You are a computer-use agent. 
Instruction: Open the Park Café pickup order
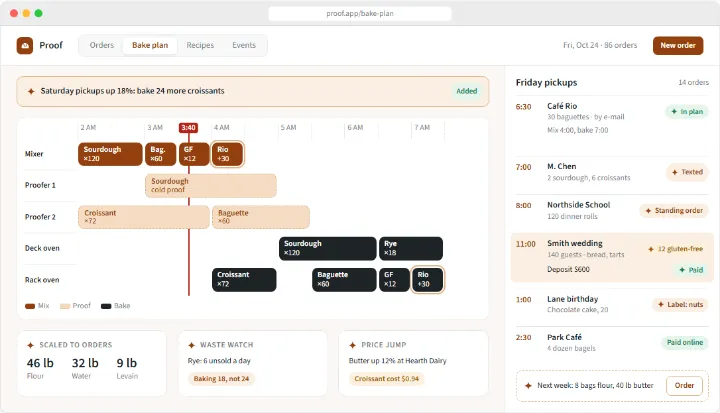[x=612, y=342]
